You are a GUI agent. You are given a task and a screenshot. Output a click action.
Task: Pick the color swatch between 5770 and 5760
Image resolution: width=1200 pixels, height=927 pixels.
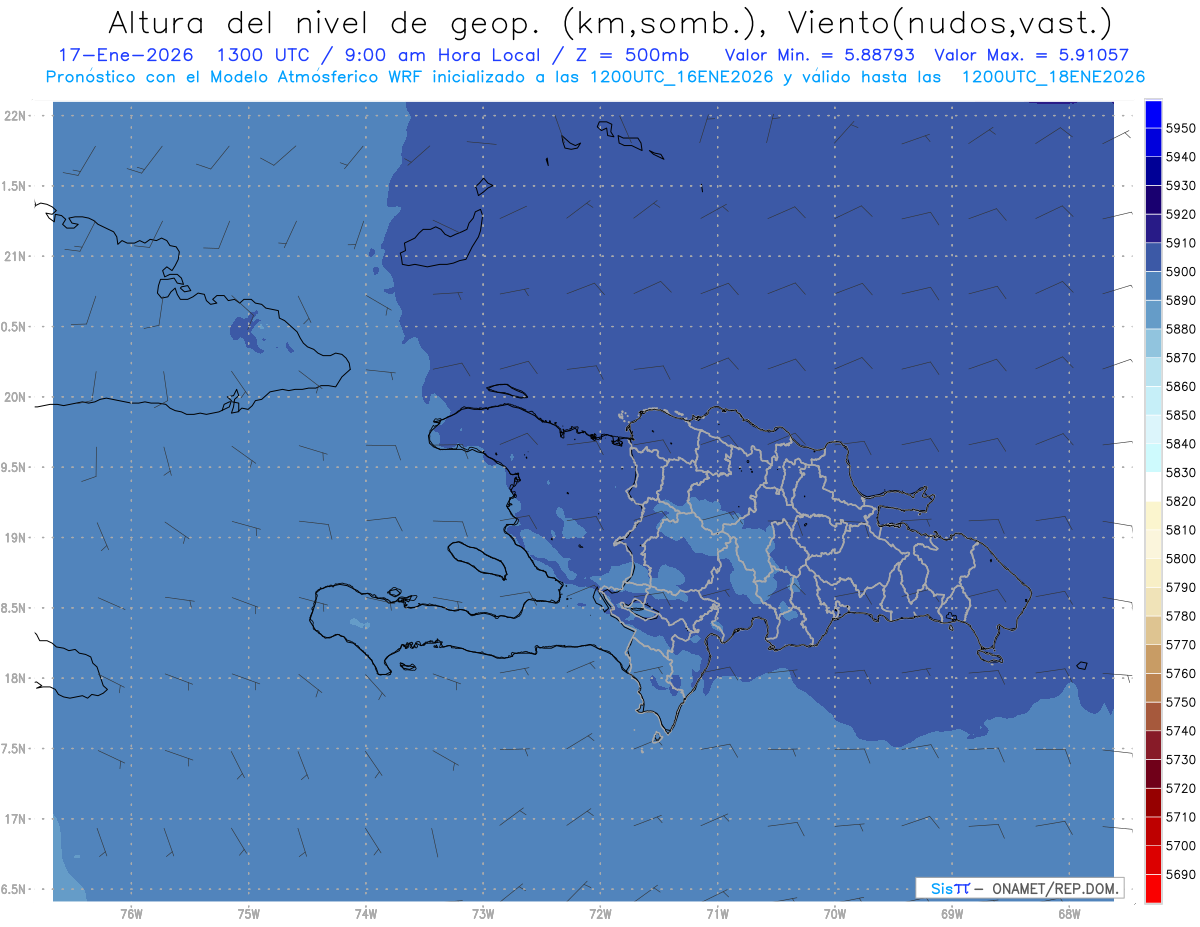click(1152, 659)
